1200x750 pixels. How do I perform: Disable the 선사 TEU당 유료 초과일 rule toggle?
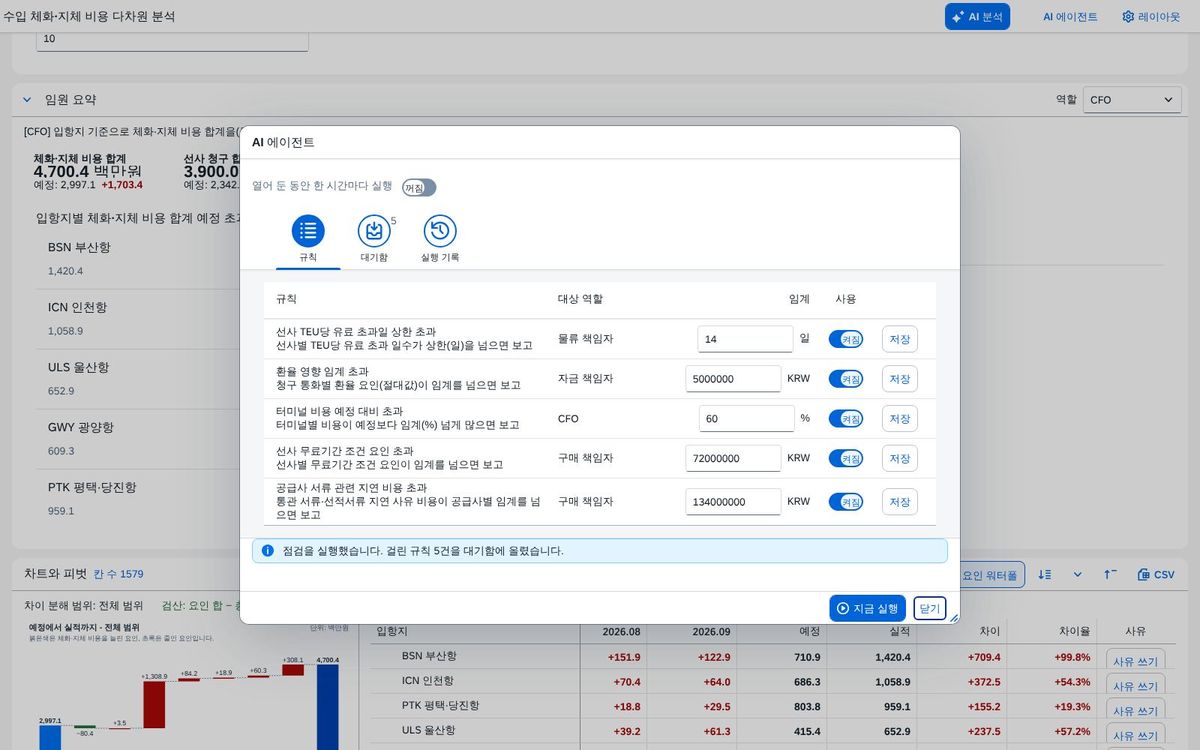[x=846, y=339]
